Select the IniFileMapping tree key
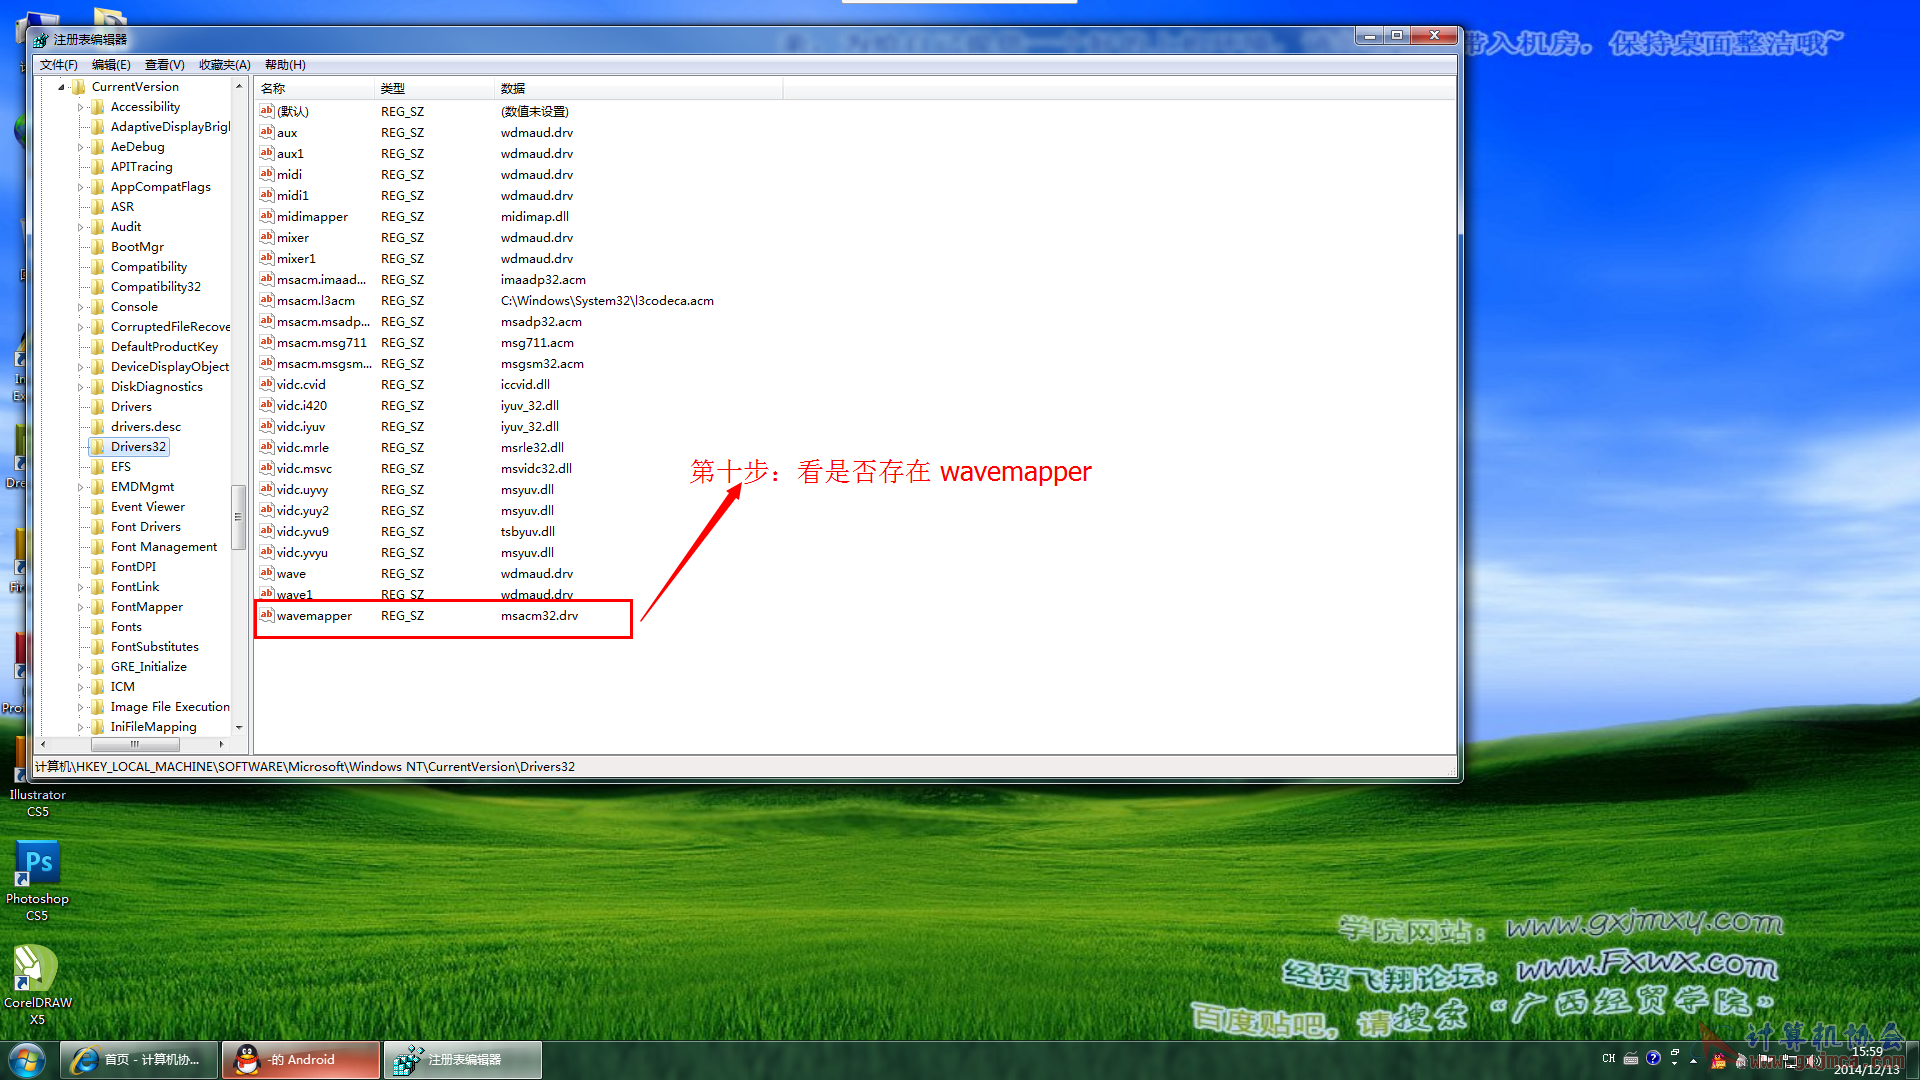The height and width of the screenshot is (1080, 1920). tap(153, 727)
